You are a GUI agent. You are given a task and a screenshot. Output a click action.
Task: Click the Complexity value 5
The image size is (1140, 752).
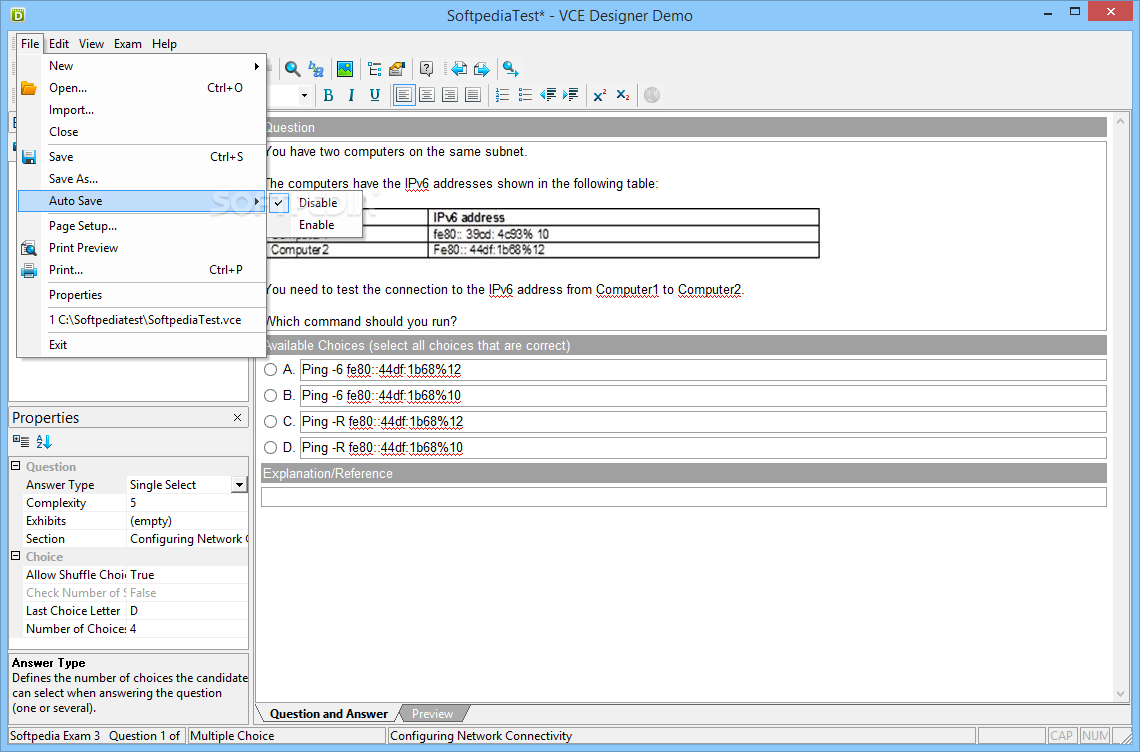[188, 503]
